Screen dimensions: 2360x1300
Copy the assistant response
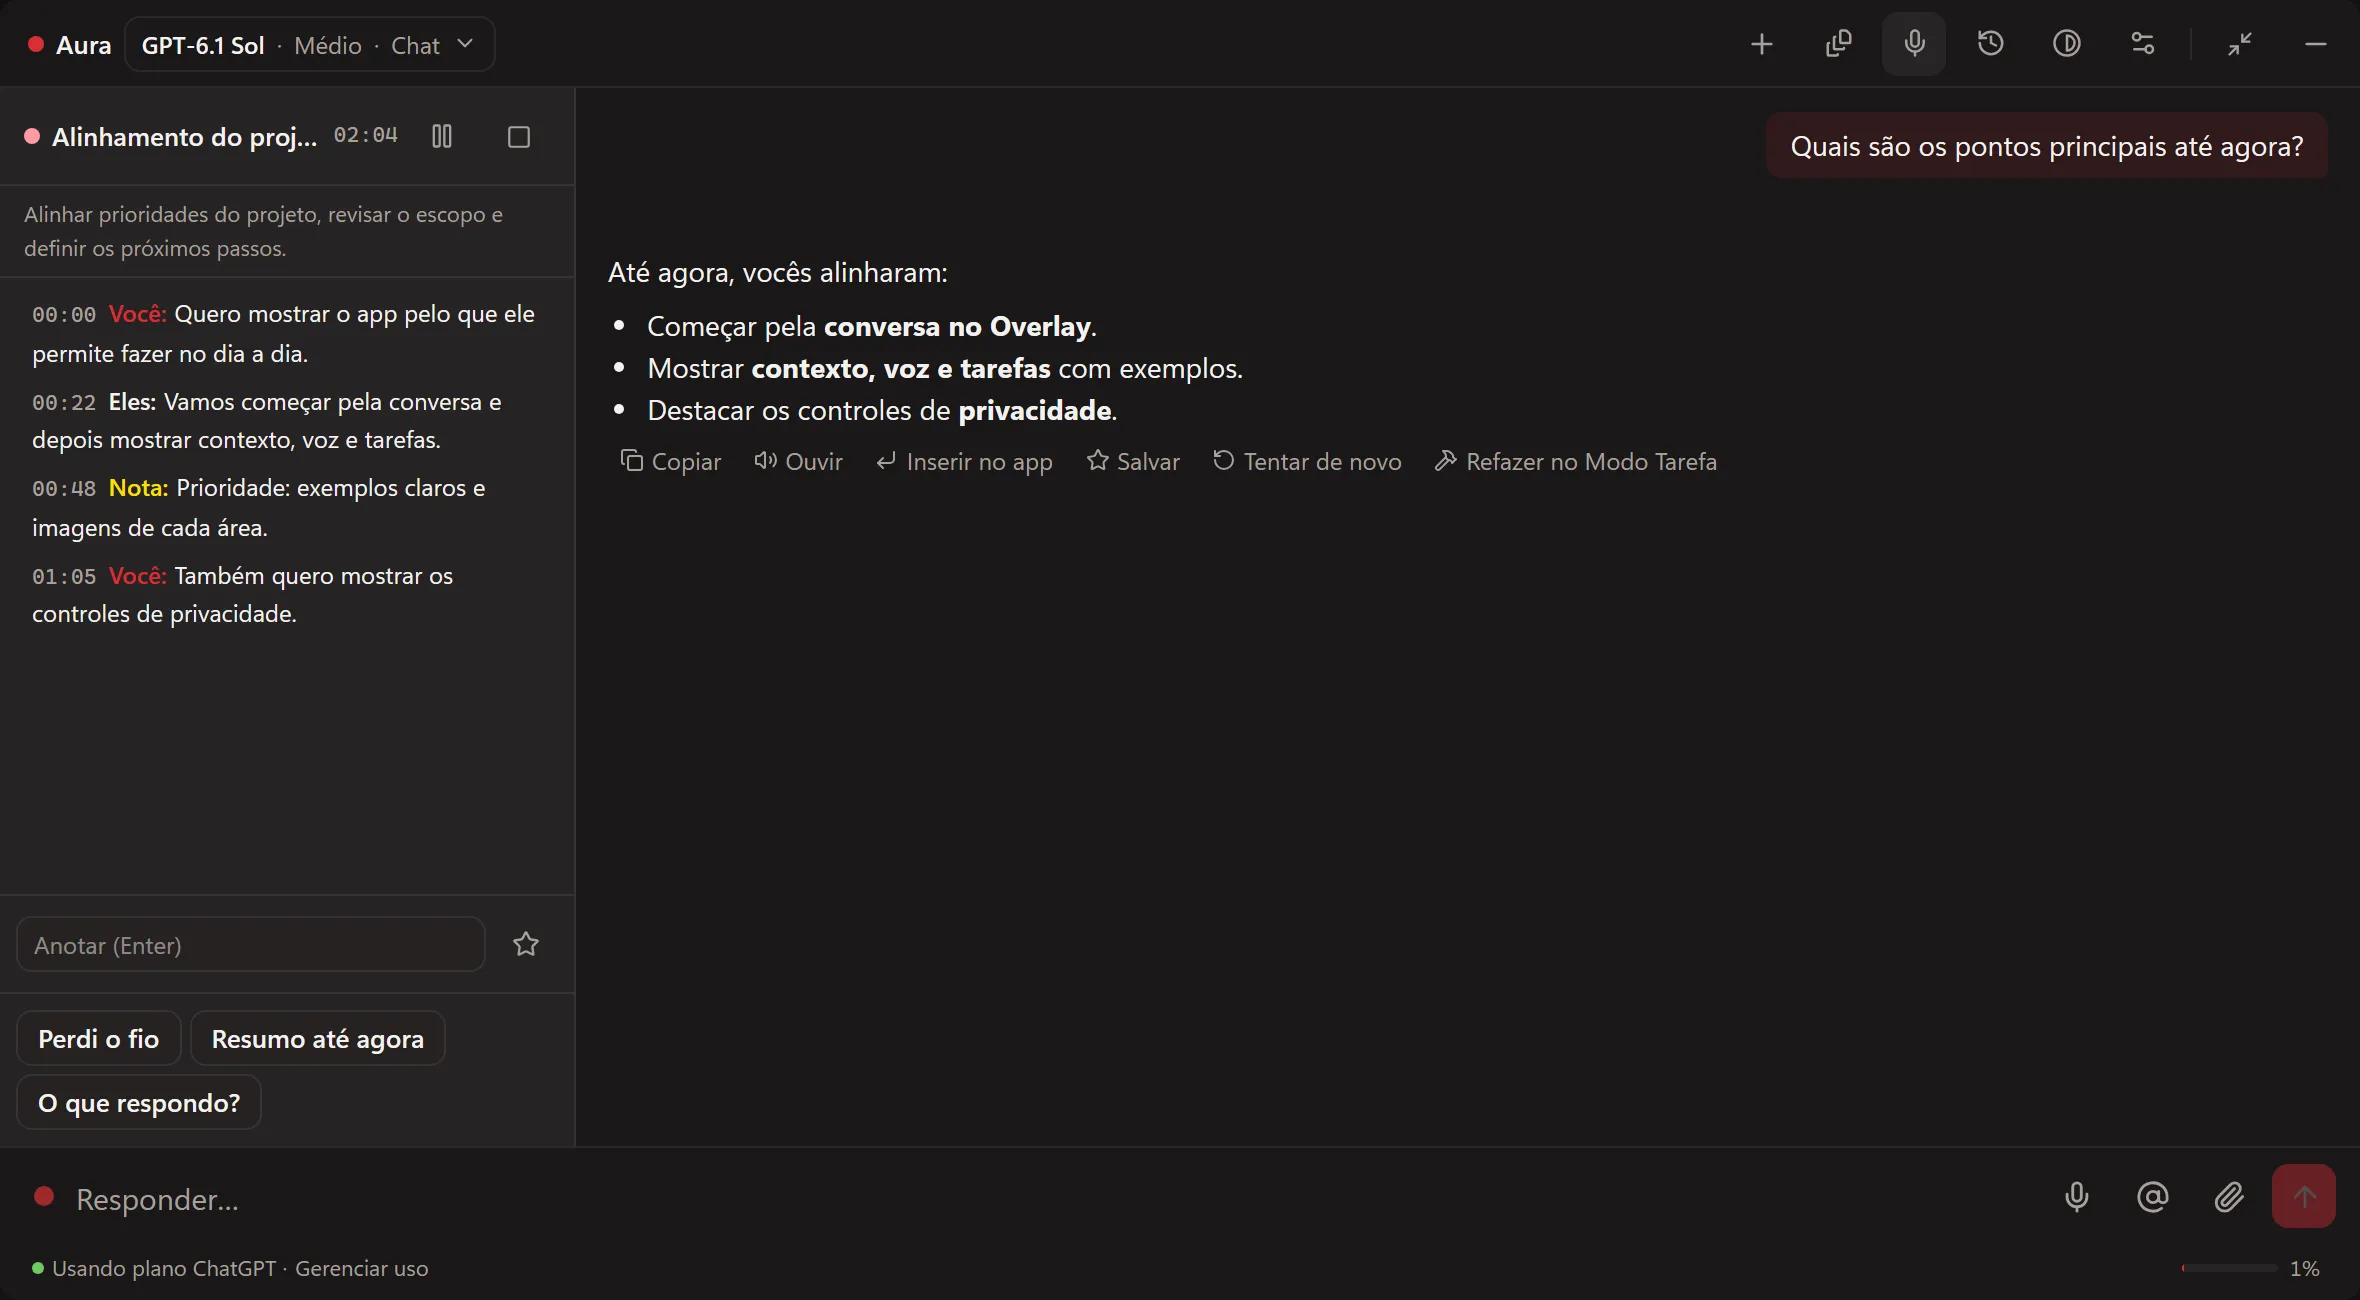(671, 461)
